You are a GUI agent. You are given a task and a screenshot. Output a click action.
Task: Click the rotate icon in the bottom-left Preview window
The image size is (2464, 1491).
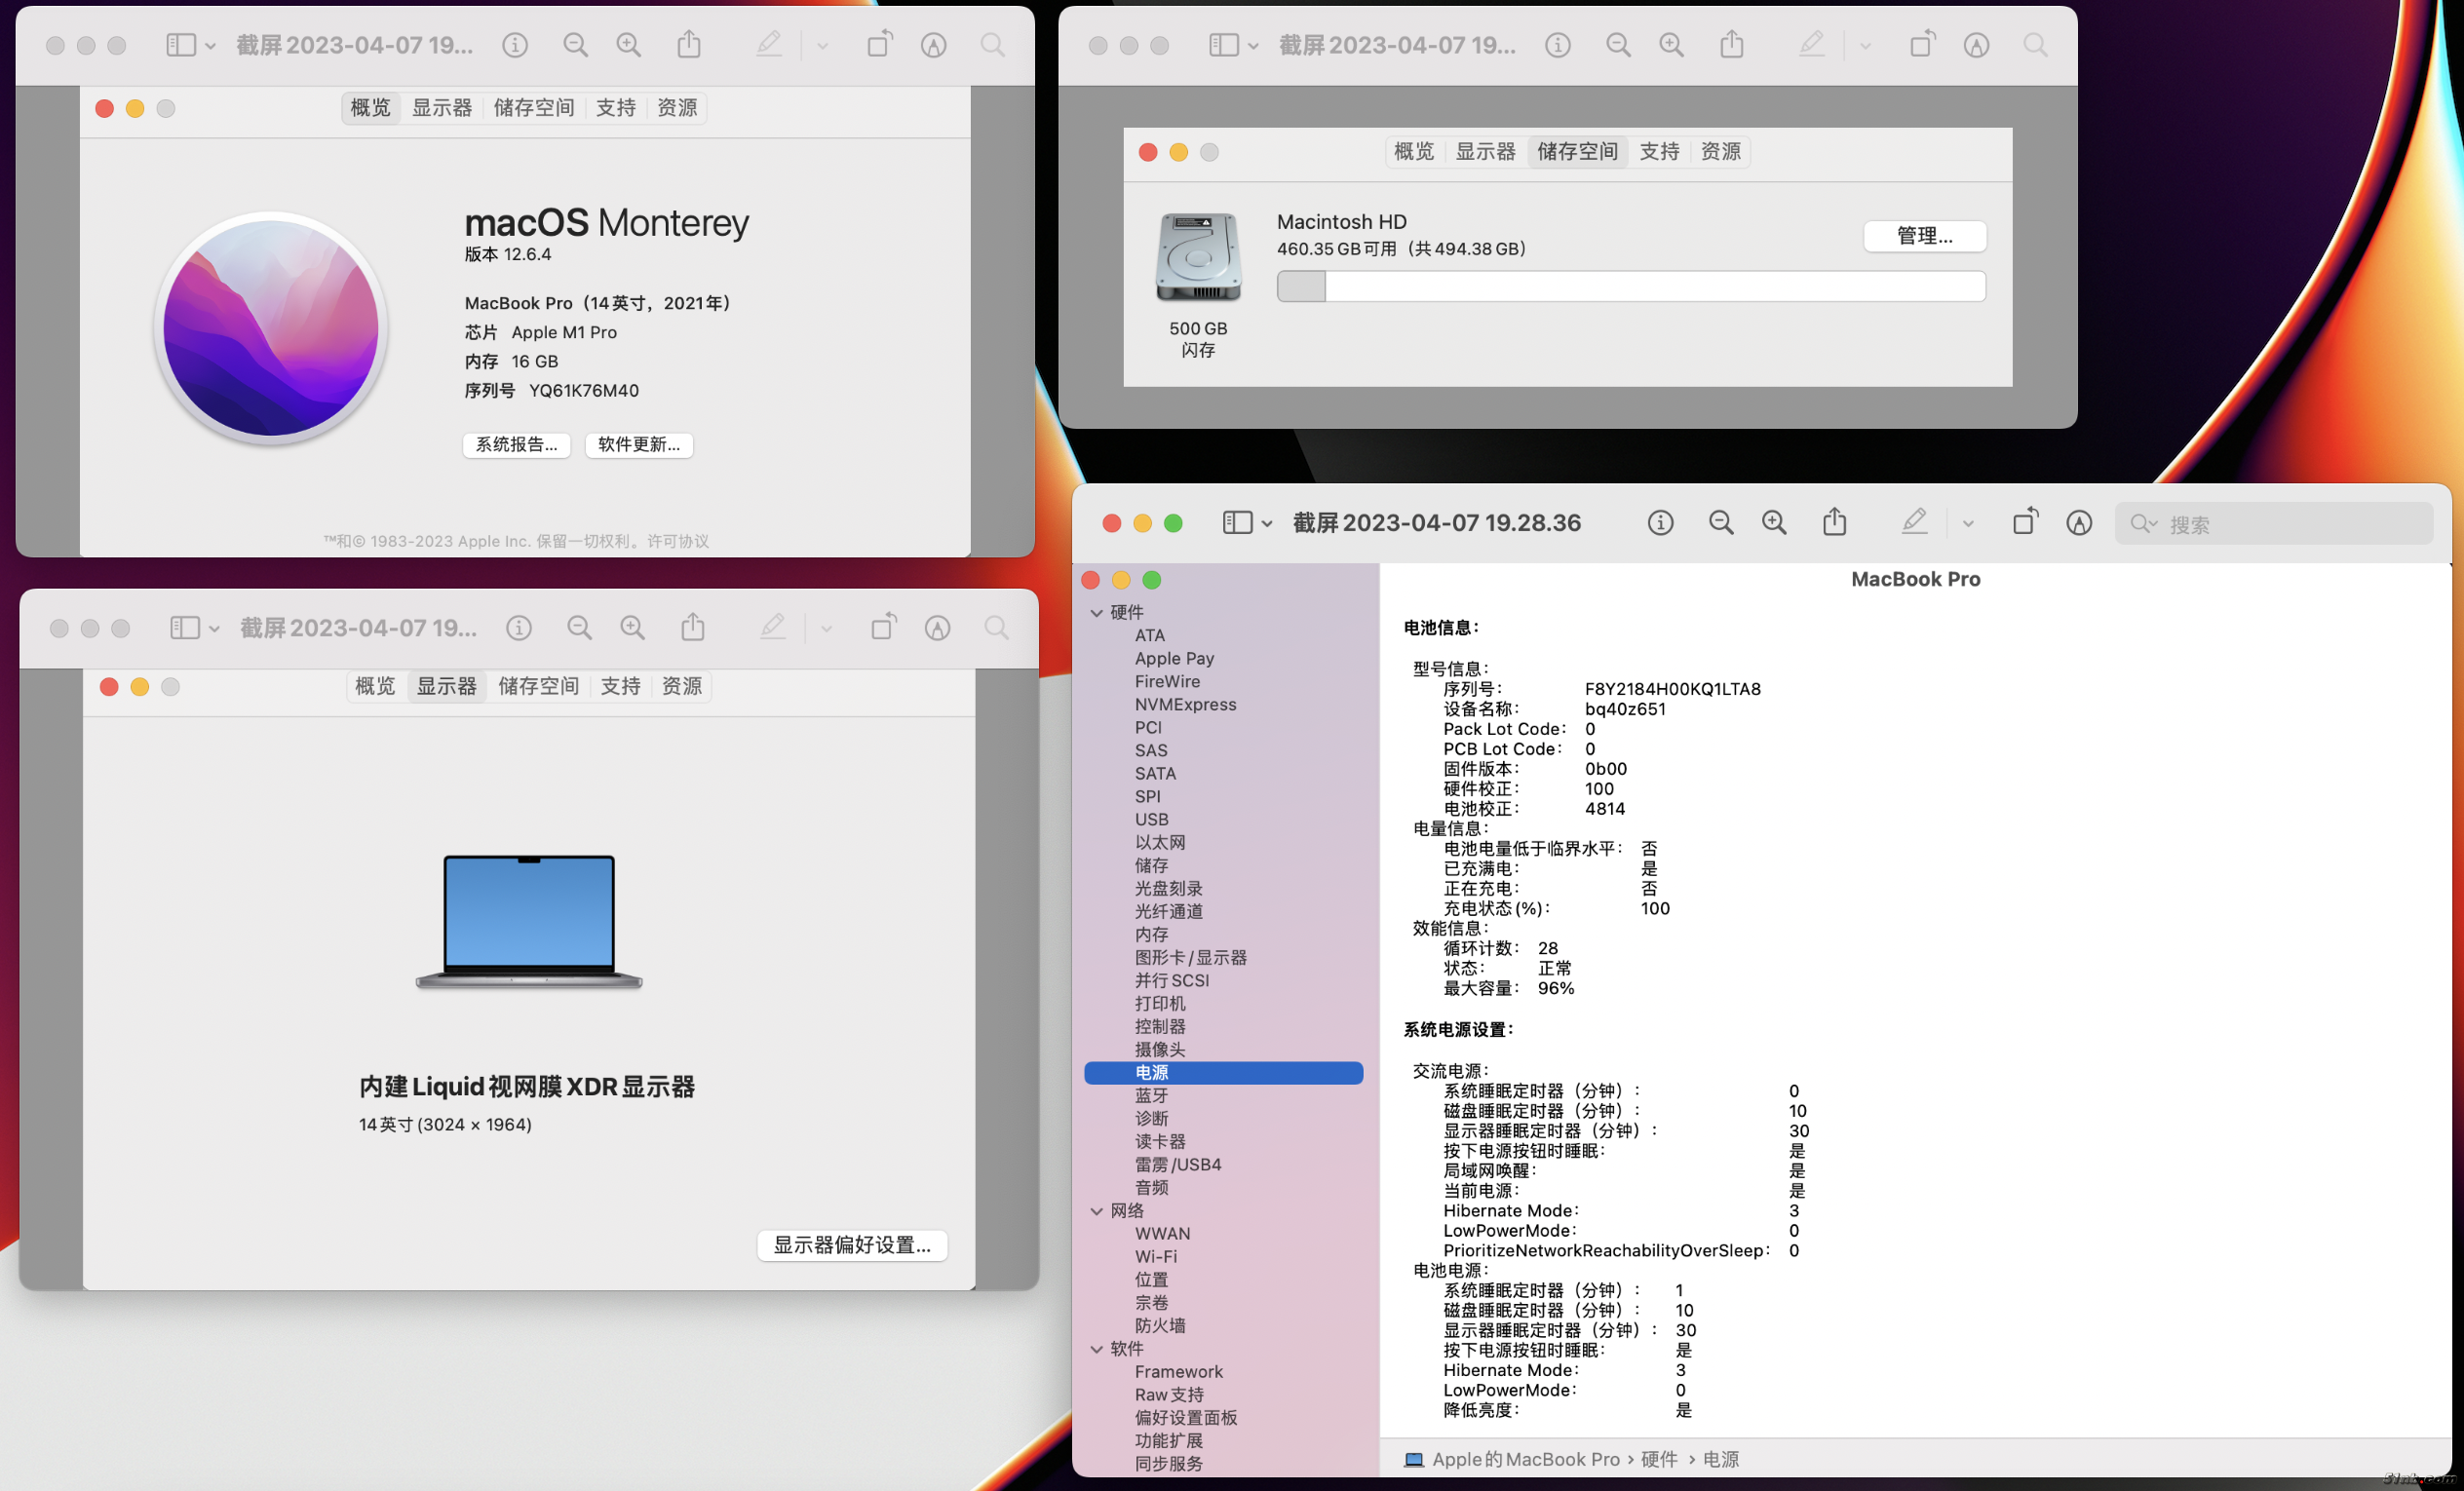click(883, 626)
